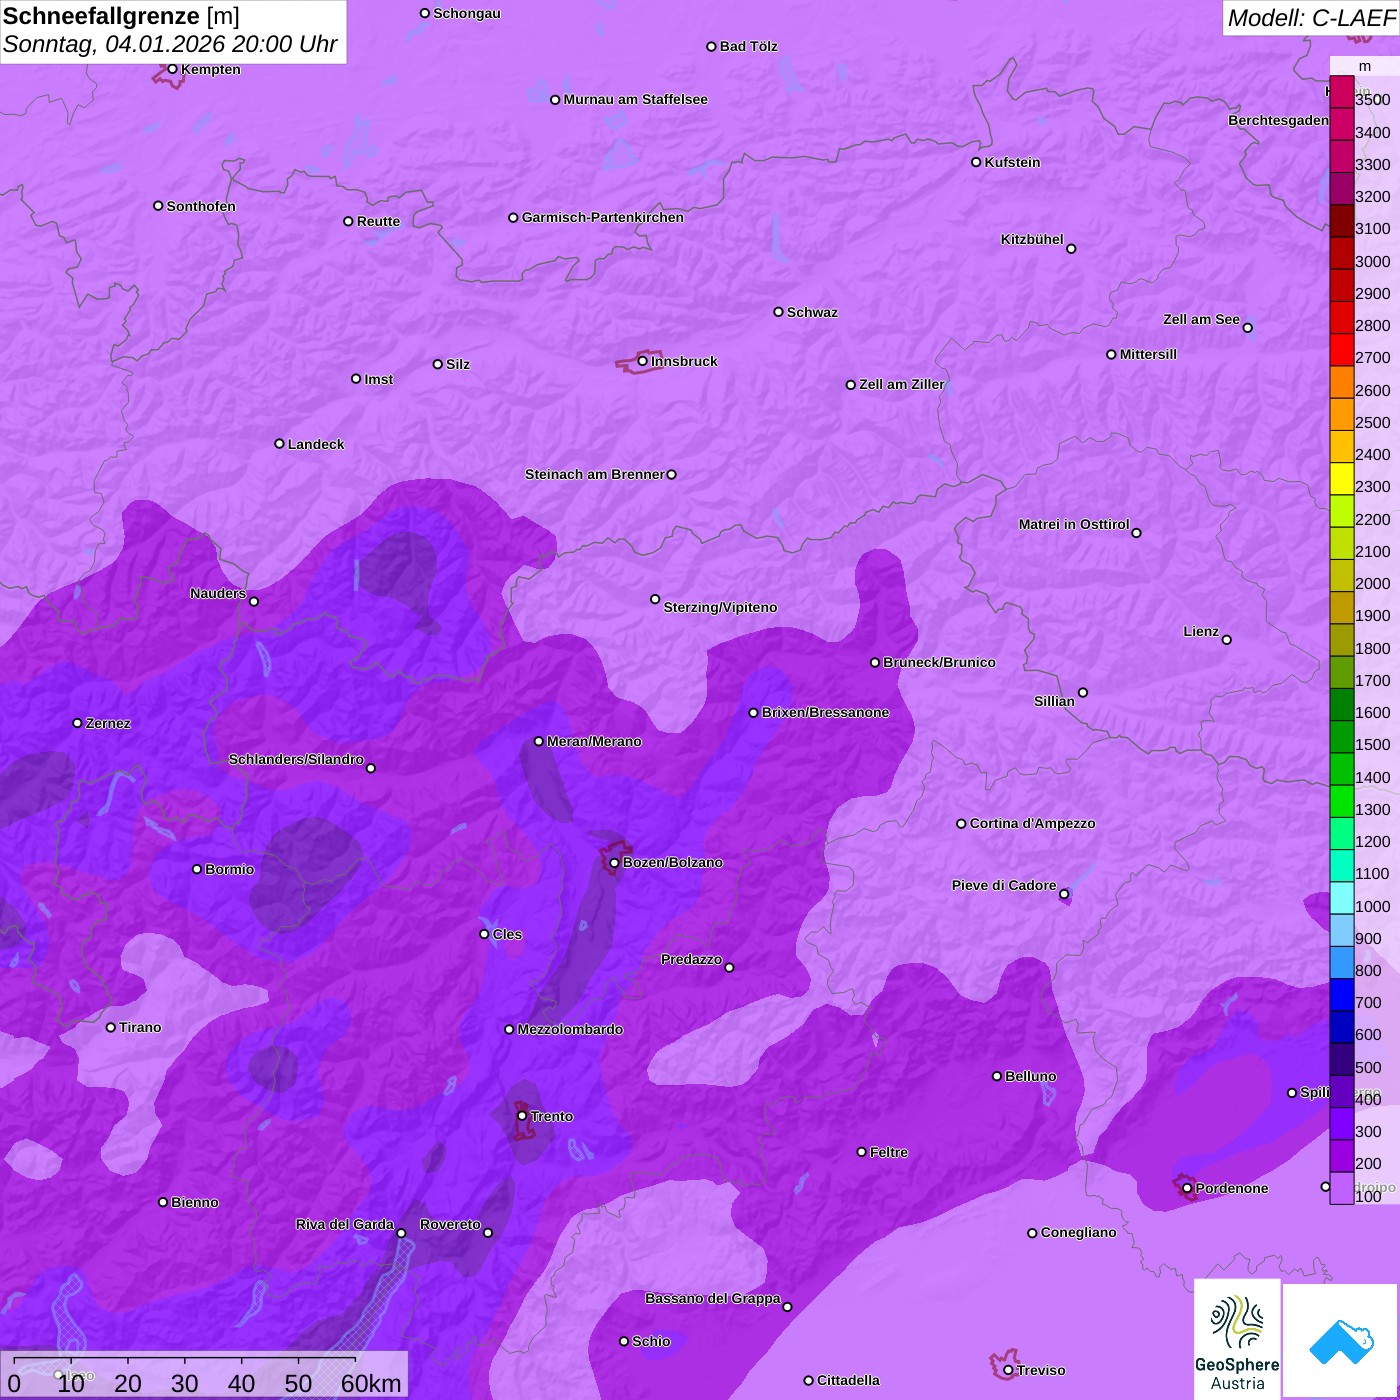Click the Brixen/Bressanone label

pyautogui.click(x=825, y=712)
